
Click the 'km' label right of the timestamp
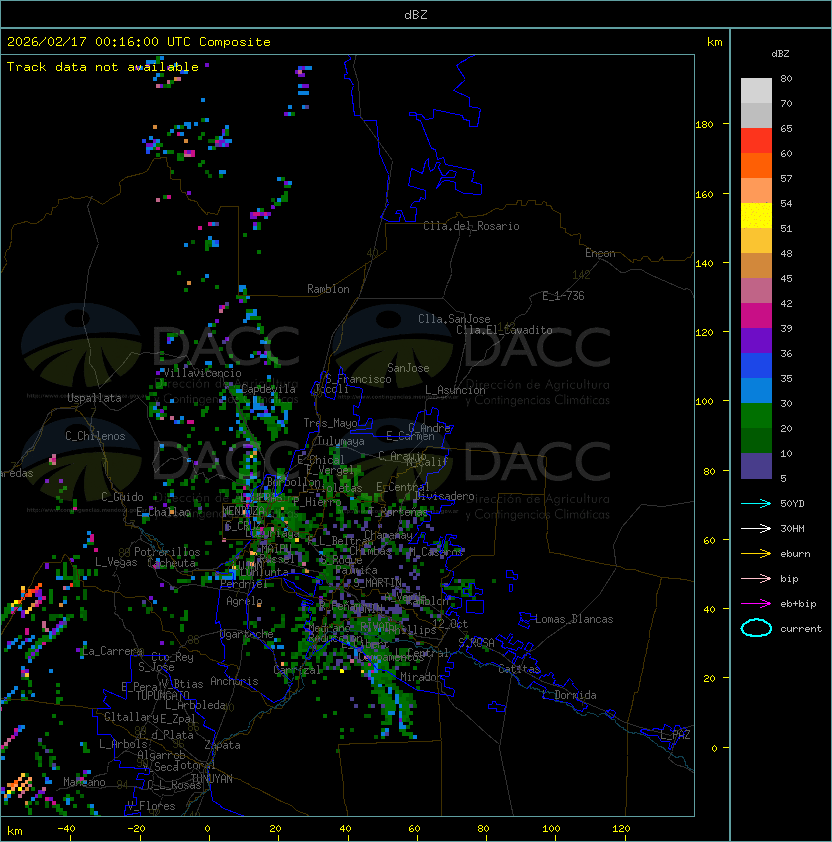point(714,42)
